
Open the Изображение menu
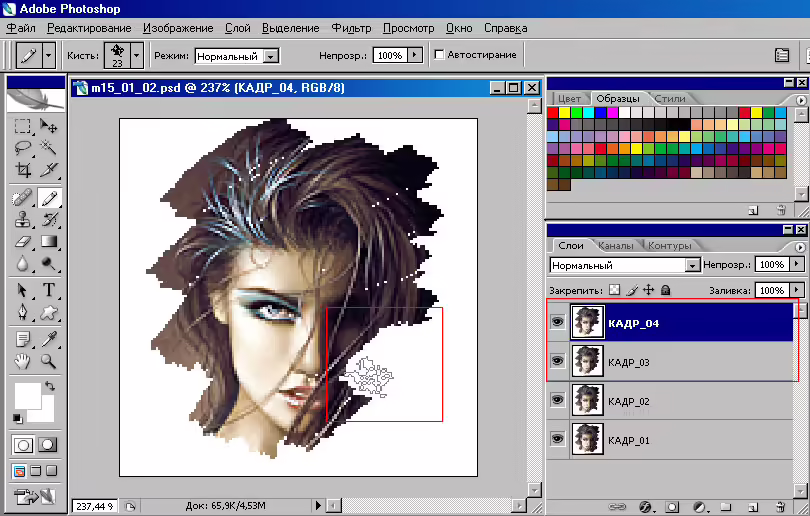[178, 28]
